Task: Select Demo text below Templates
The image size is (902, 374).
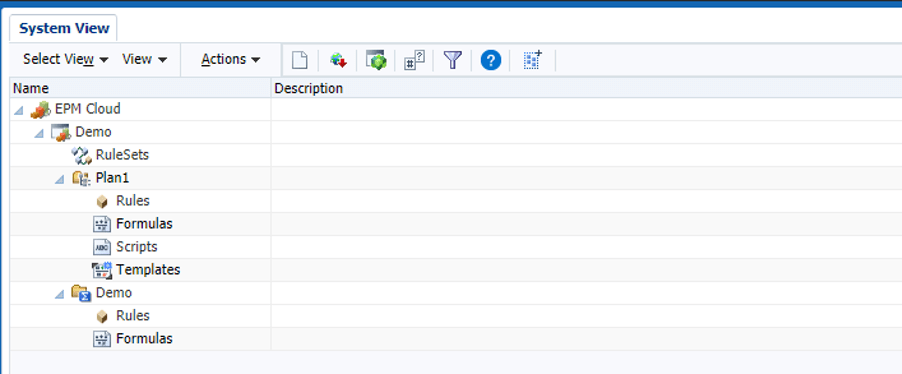Action: pyautogui.click(x=113, y=293)
